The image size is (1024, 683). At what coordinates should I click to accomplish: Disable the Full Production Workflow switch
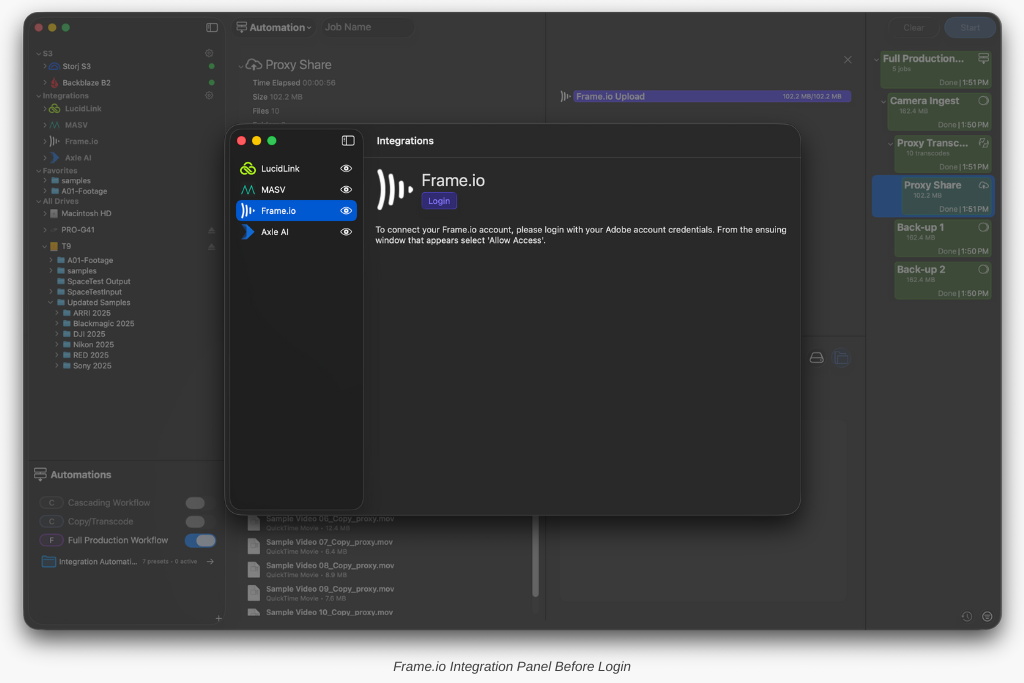click(x=200, y=540)
